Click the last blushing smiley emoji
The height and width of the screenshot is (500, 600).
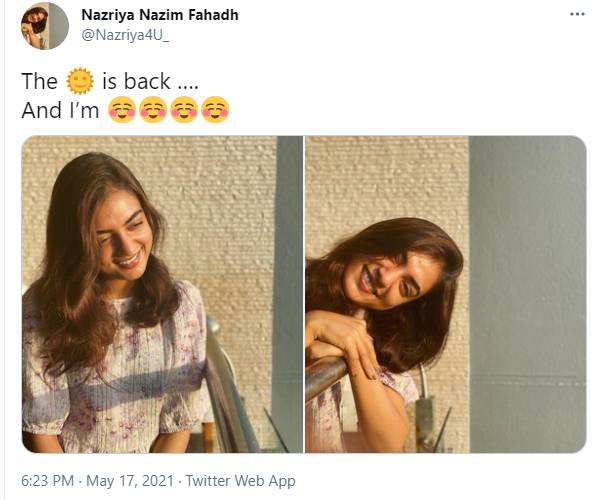215,110
